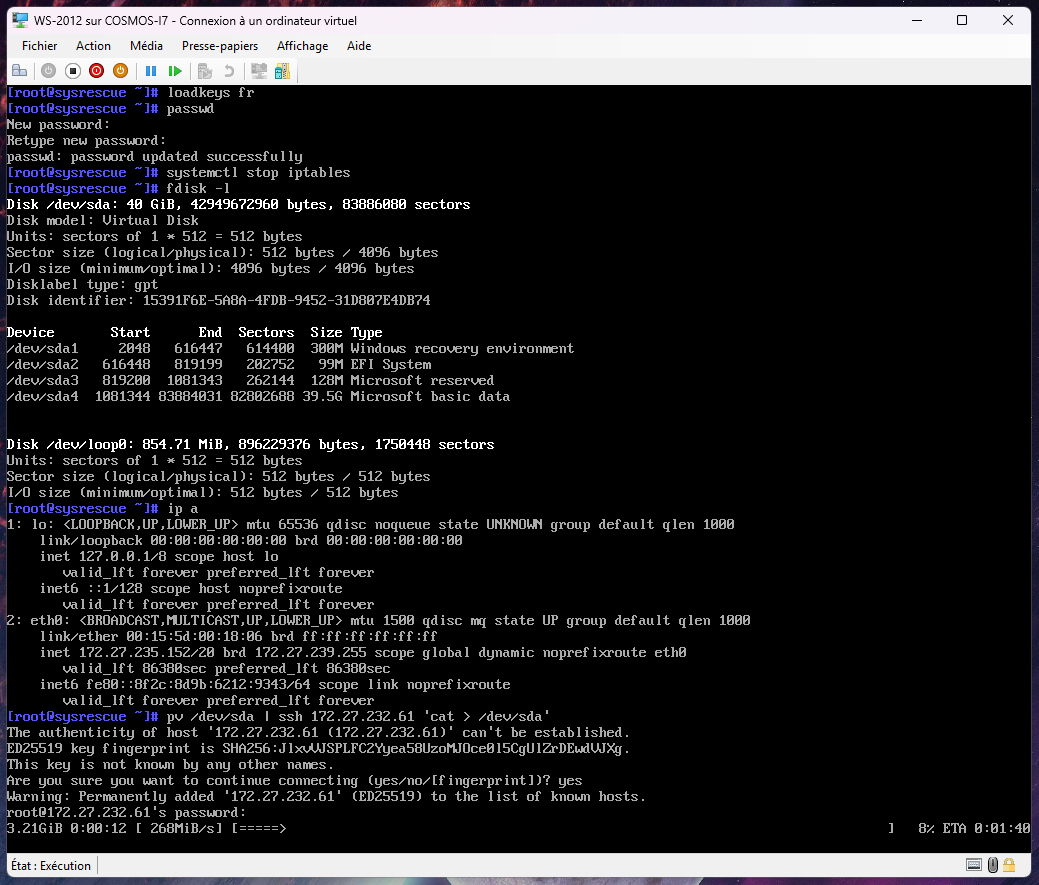Click the share resources toolbar icon
Image resolution: width=1039 pixels, height=885 pixels.
tap(282, 71)
